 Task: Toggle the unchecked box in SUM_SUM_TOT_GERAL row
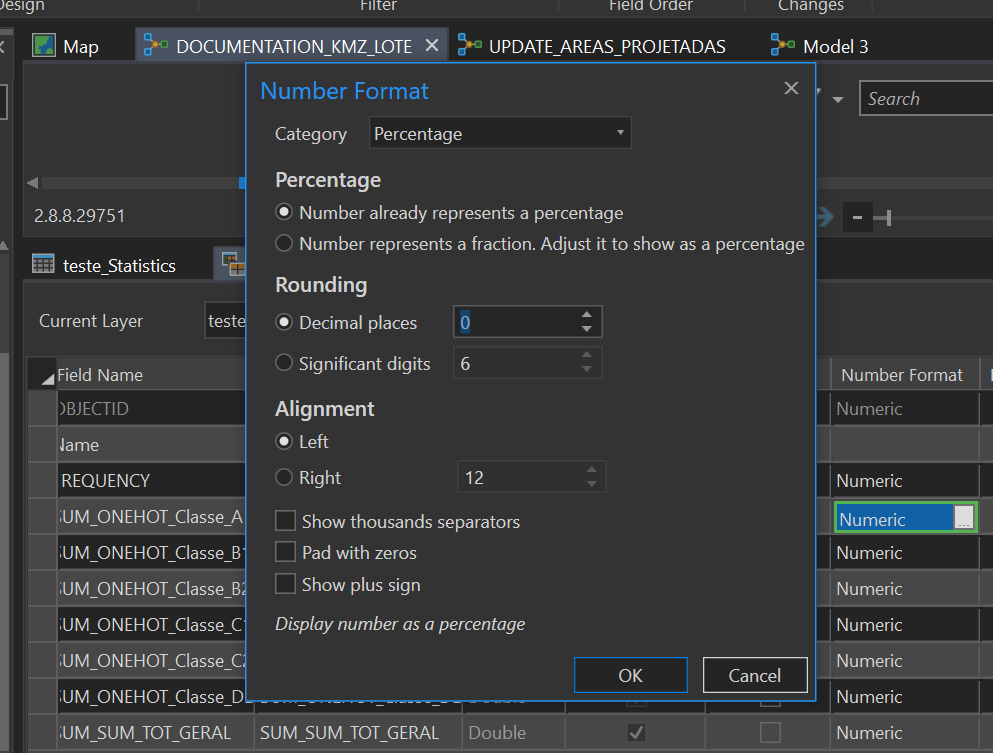[770, 733]
